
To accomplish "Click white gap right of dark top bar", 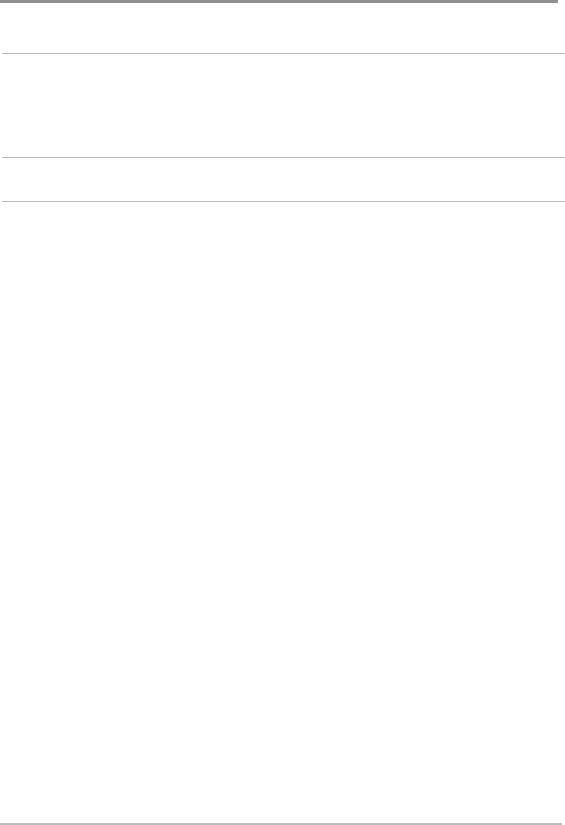I will pyautogui.click(x=561, y=2).
